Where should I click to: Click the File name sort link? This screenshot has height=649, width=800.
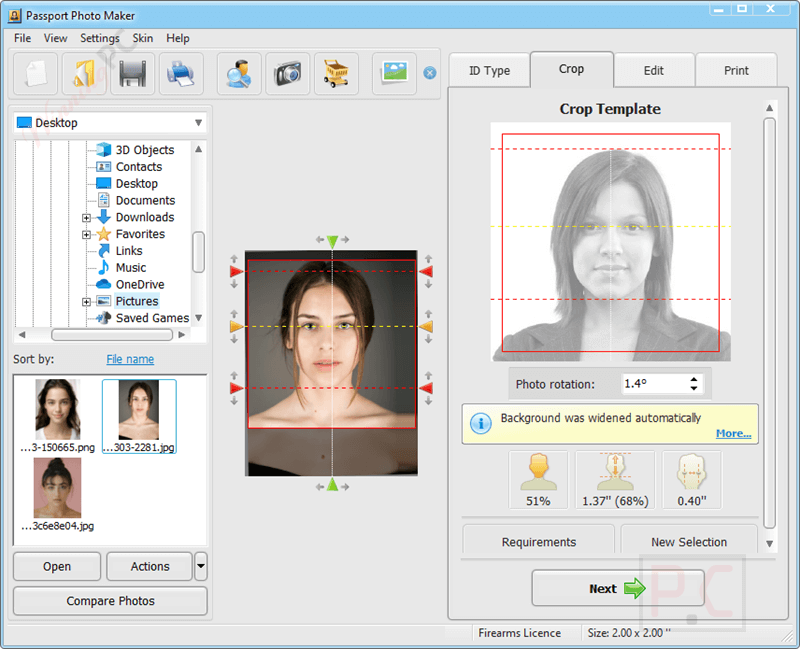coord(130,359)
